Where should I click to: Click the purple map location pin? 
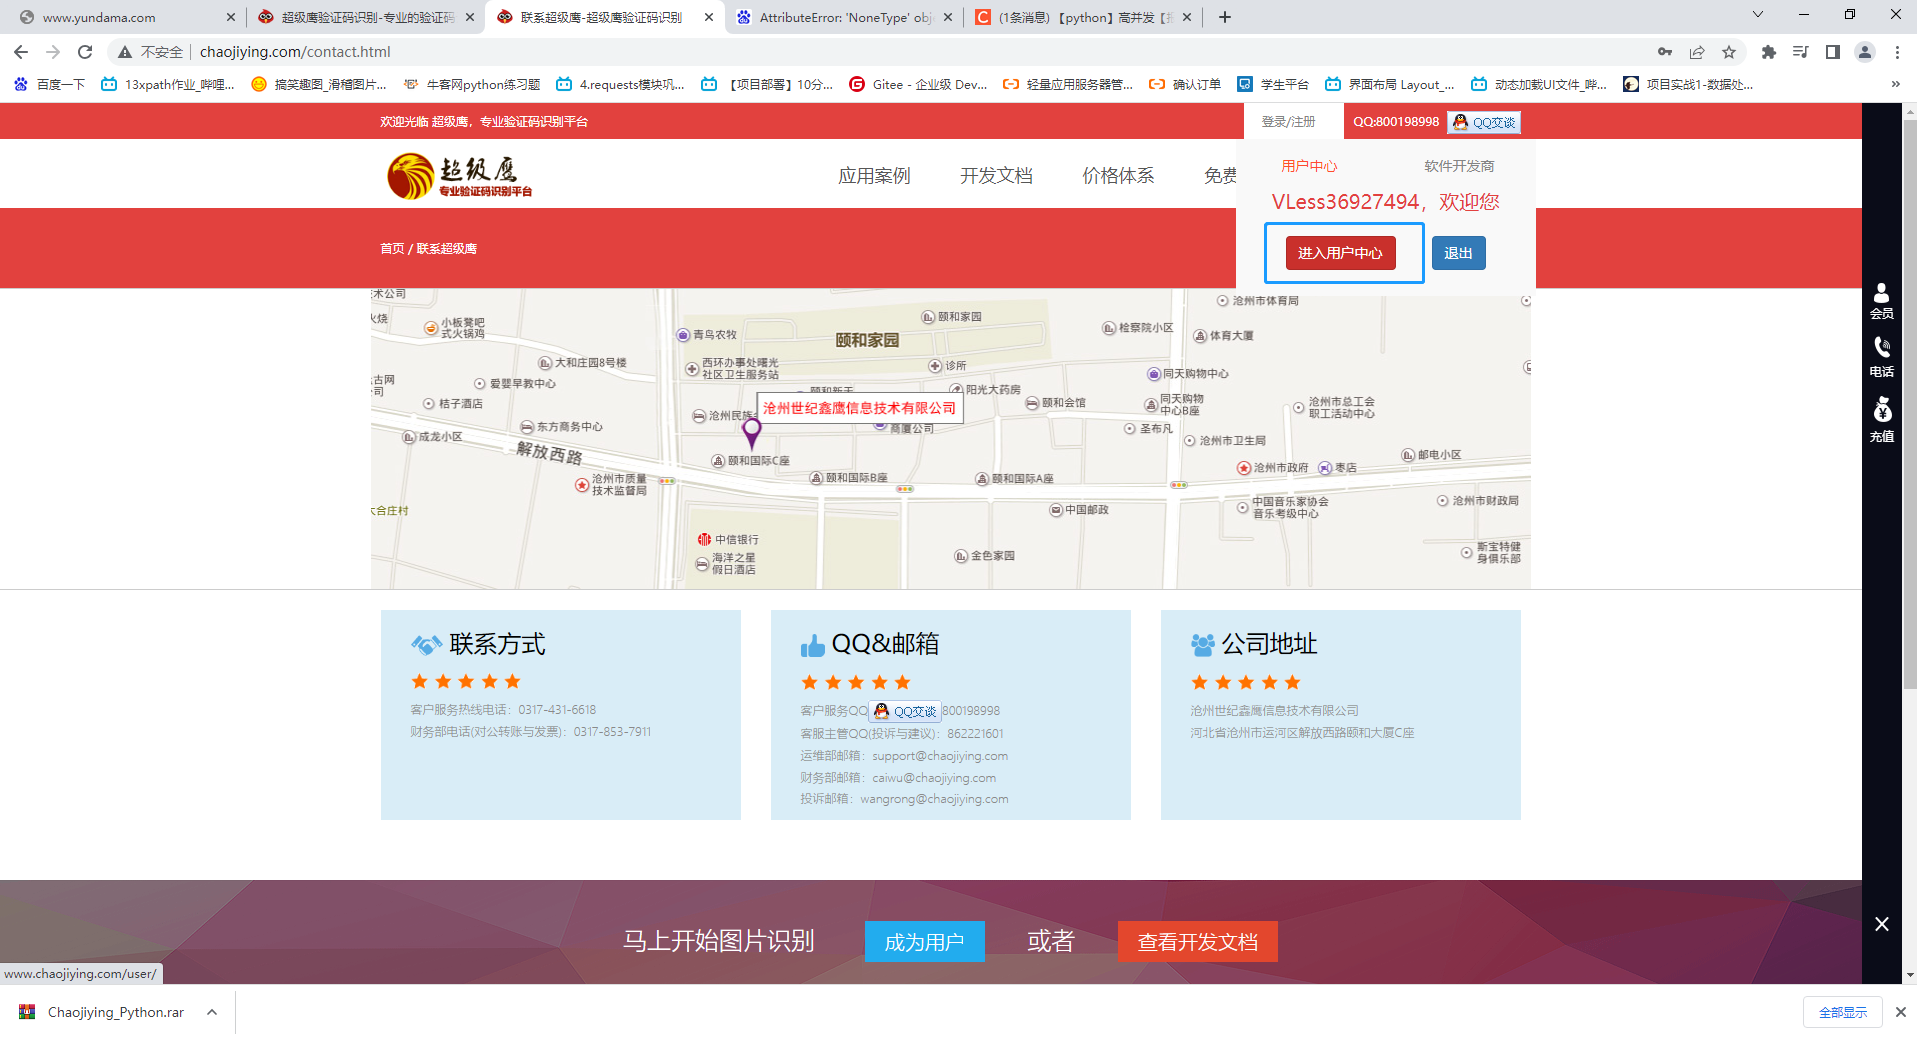coord(752,433)
